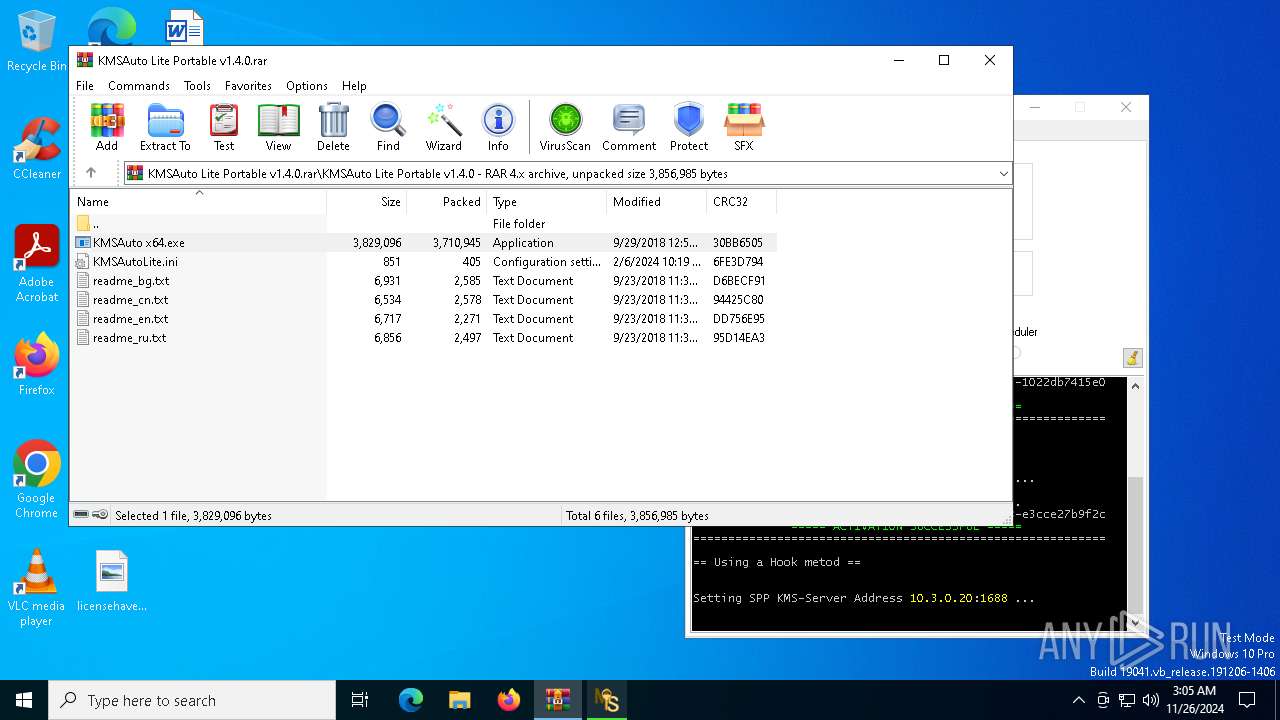Open the Favorites menu
Viewport: 1280px width, 720px height.
coord(248,86)
